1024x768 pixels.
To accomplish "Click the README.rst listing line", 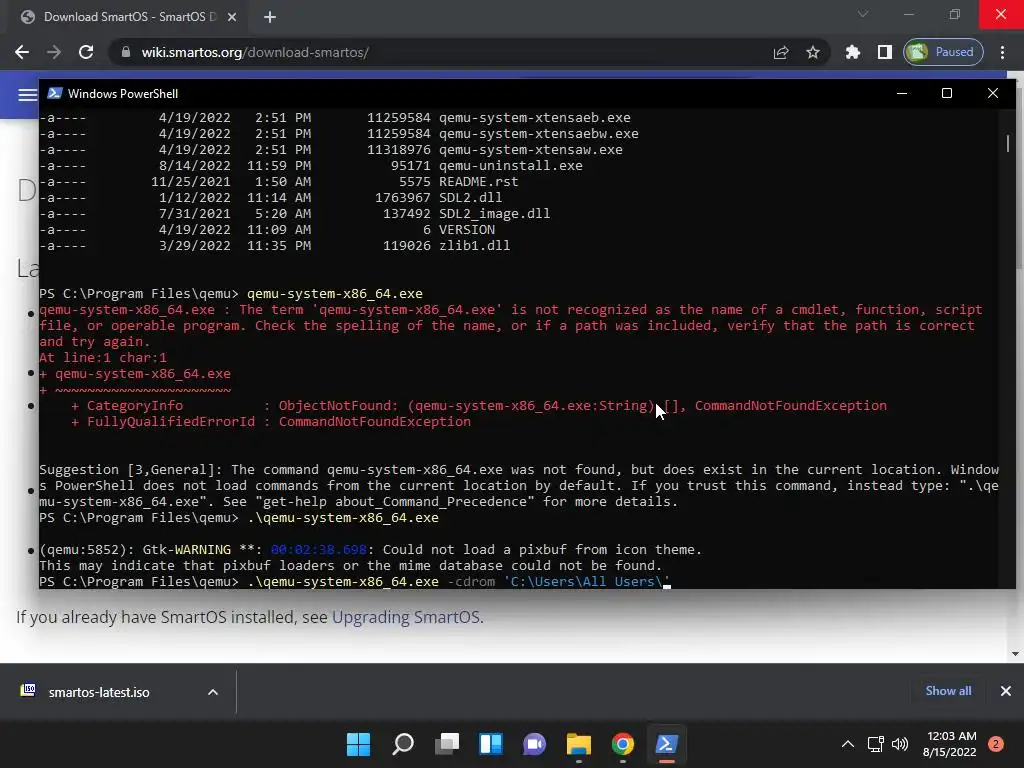I will 279,182.
